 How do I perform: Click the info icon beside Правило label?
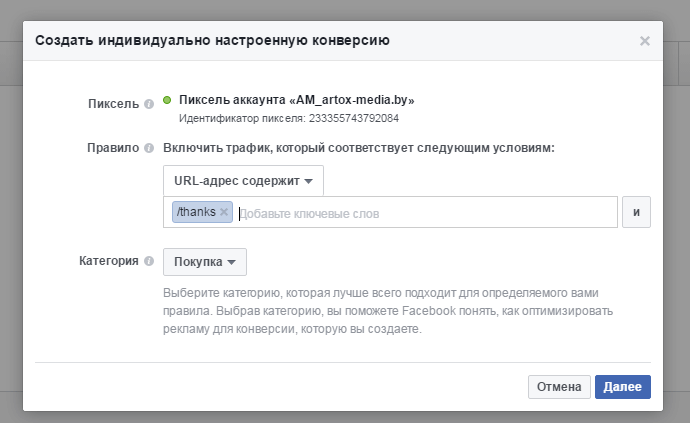pyautogui.click(x=149, y=149)
